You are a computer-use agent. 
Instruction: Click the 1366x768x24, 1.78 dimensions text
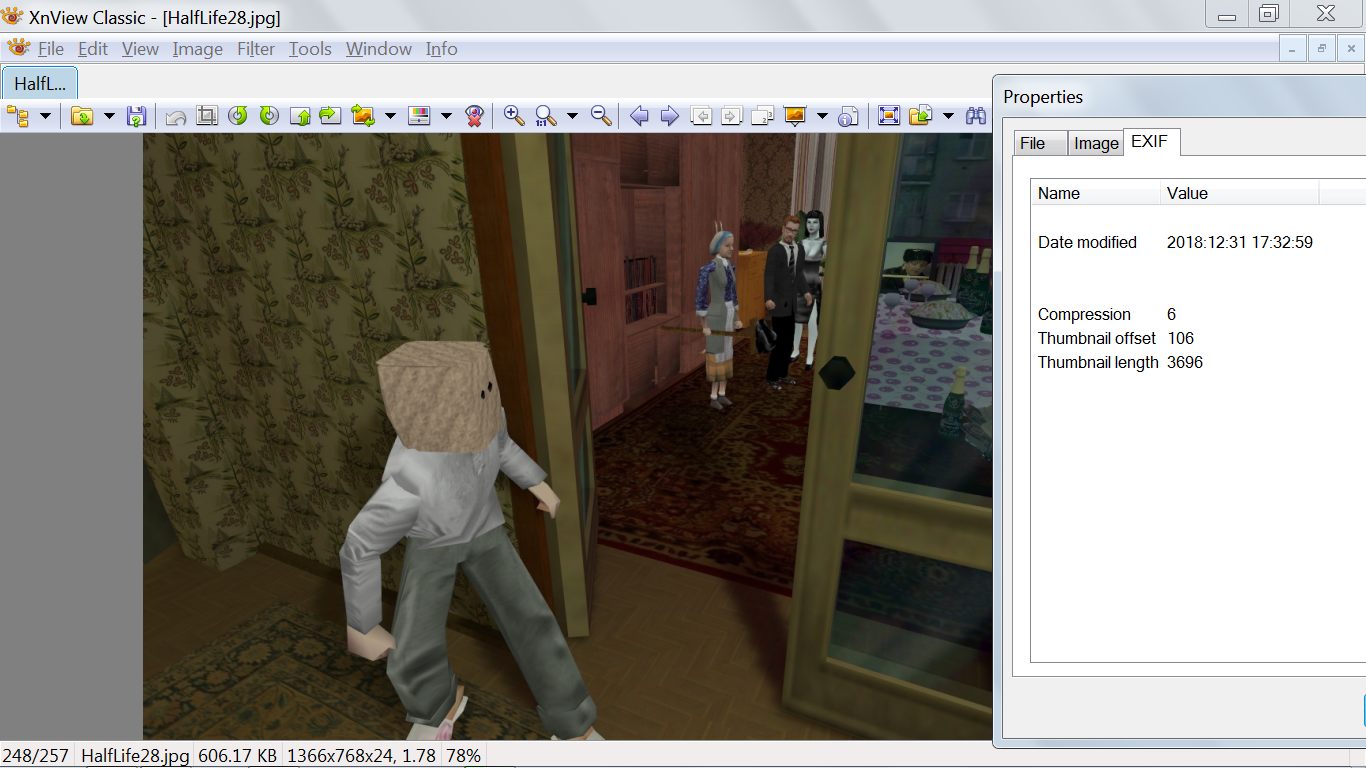361,756
